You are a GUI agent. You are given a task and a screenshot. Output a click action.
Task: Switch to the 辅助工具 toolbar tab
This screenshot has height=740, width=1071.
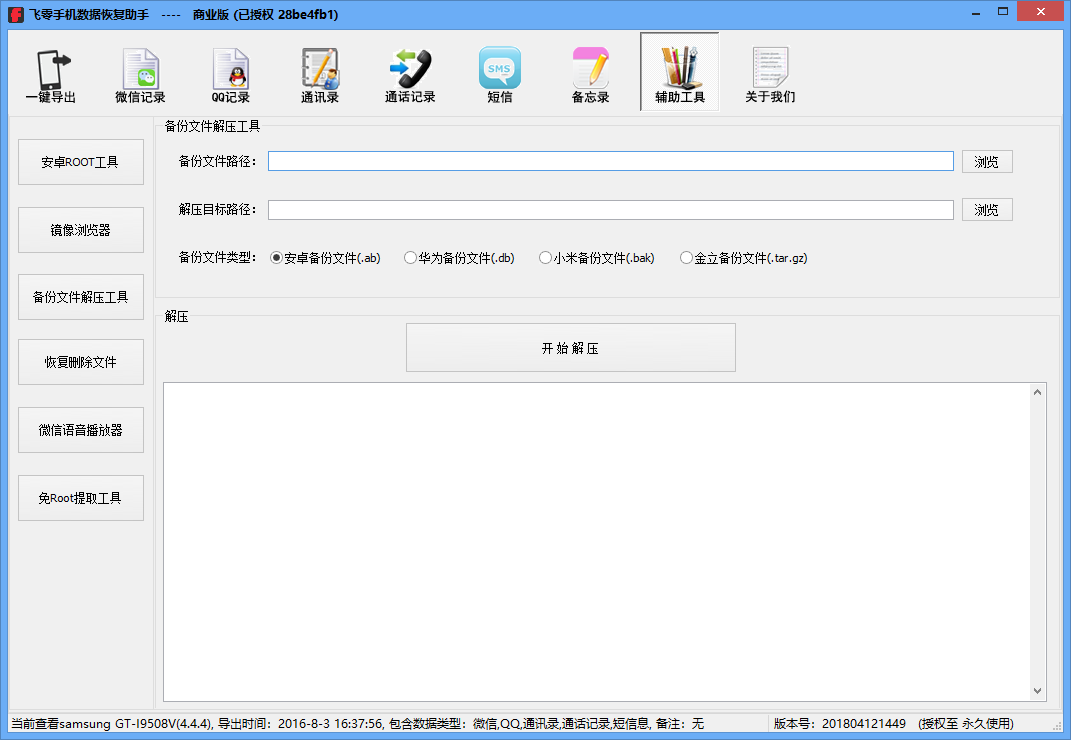[x=680, y=73]
